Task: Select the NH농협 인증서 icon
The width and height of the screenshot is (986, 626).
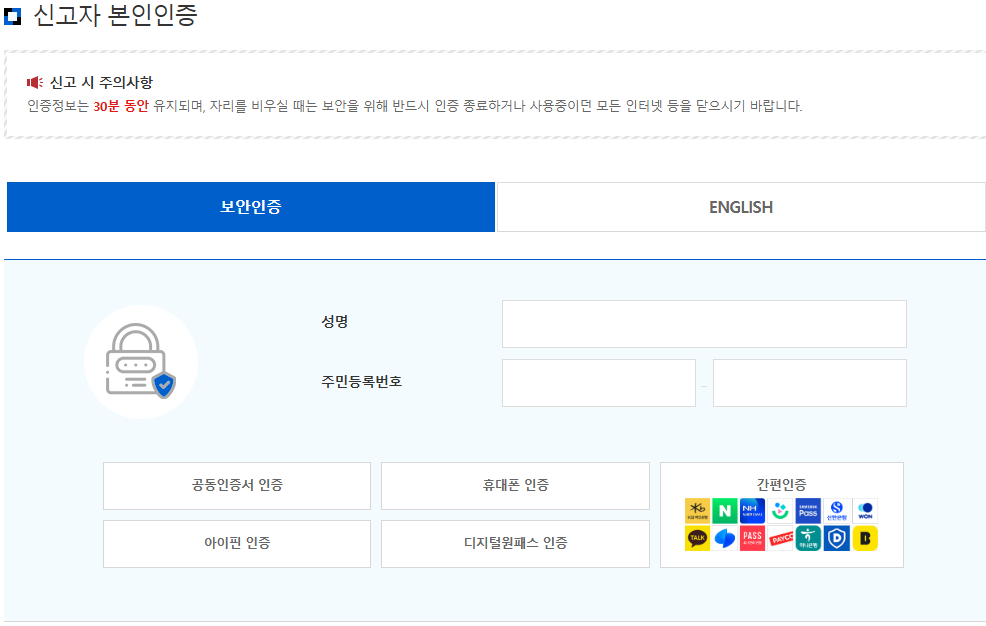Action: click(753, 510)
